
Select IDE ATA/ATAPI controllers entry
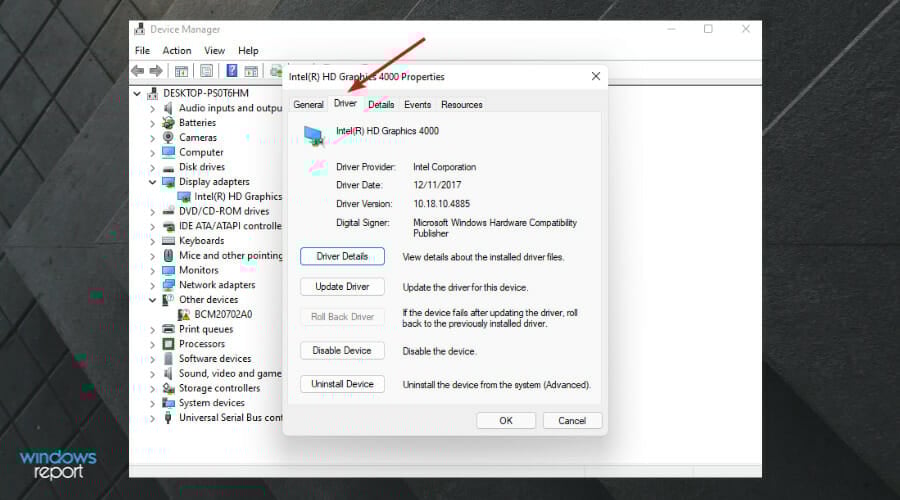pos(230,226)
